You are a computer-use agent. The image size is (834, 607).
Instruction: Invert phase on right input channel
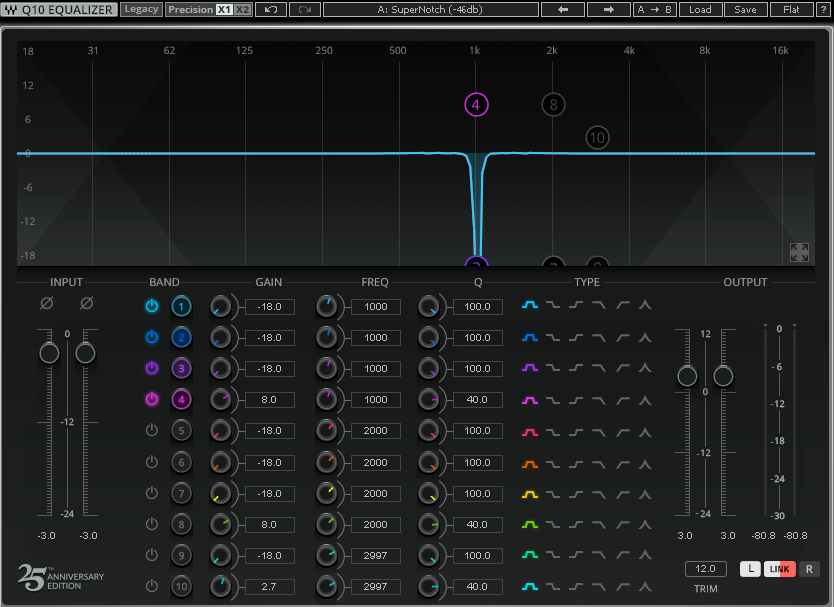pos(86,303)
